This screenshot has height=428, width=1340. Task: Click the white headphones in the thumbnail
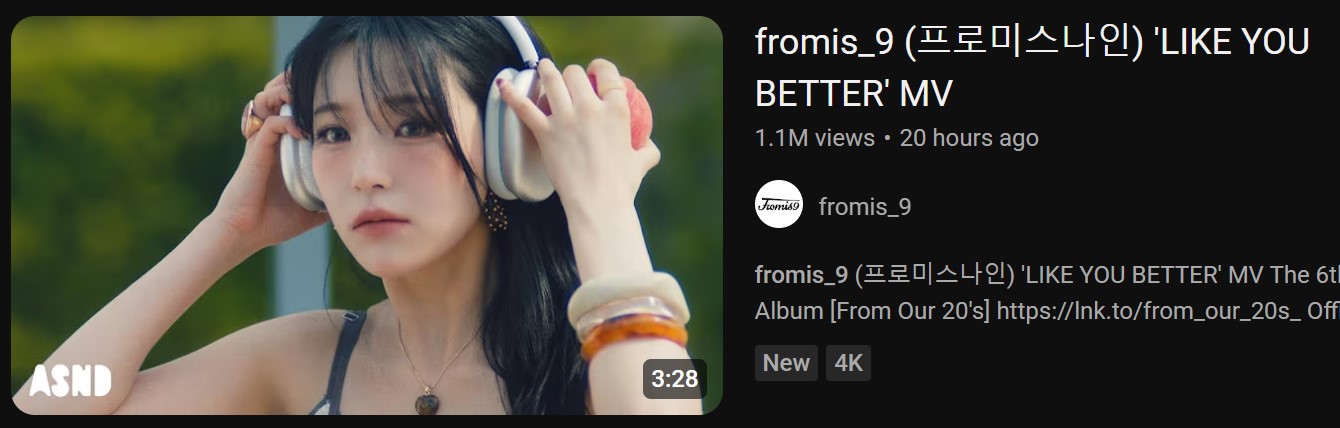520,130
